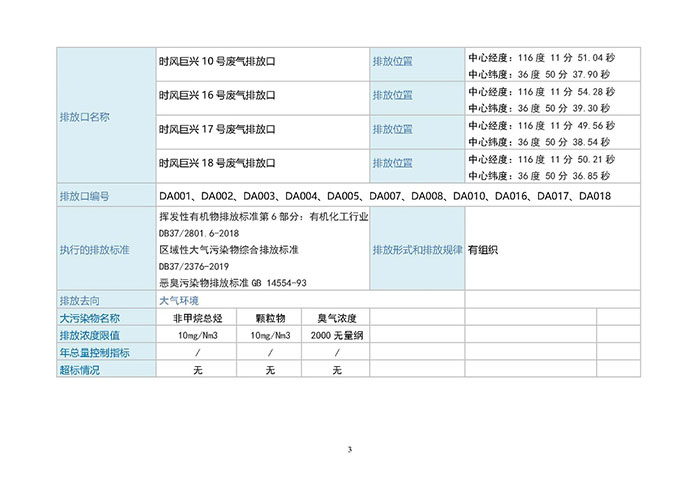Click the DA010 outlet code
Viewport: 700px width, 495px height.
coord(469,196)
